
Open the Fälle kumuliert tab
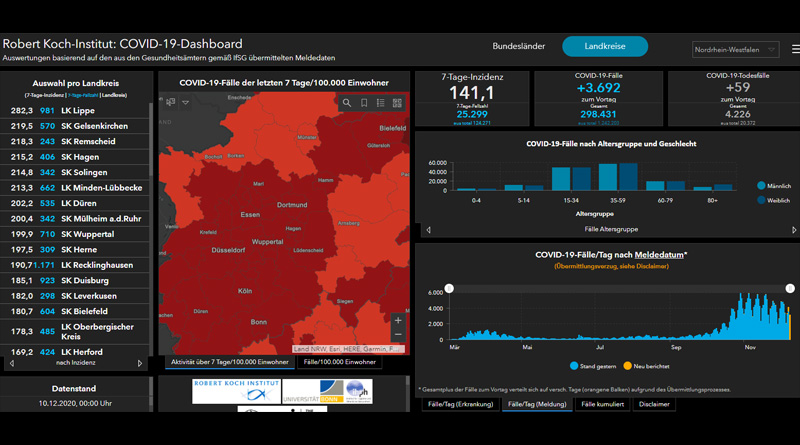[603, 404]
